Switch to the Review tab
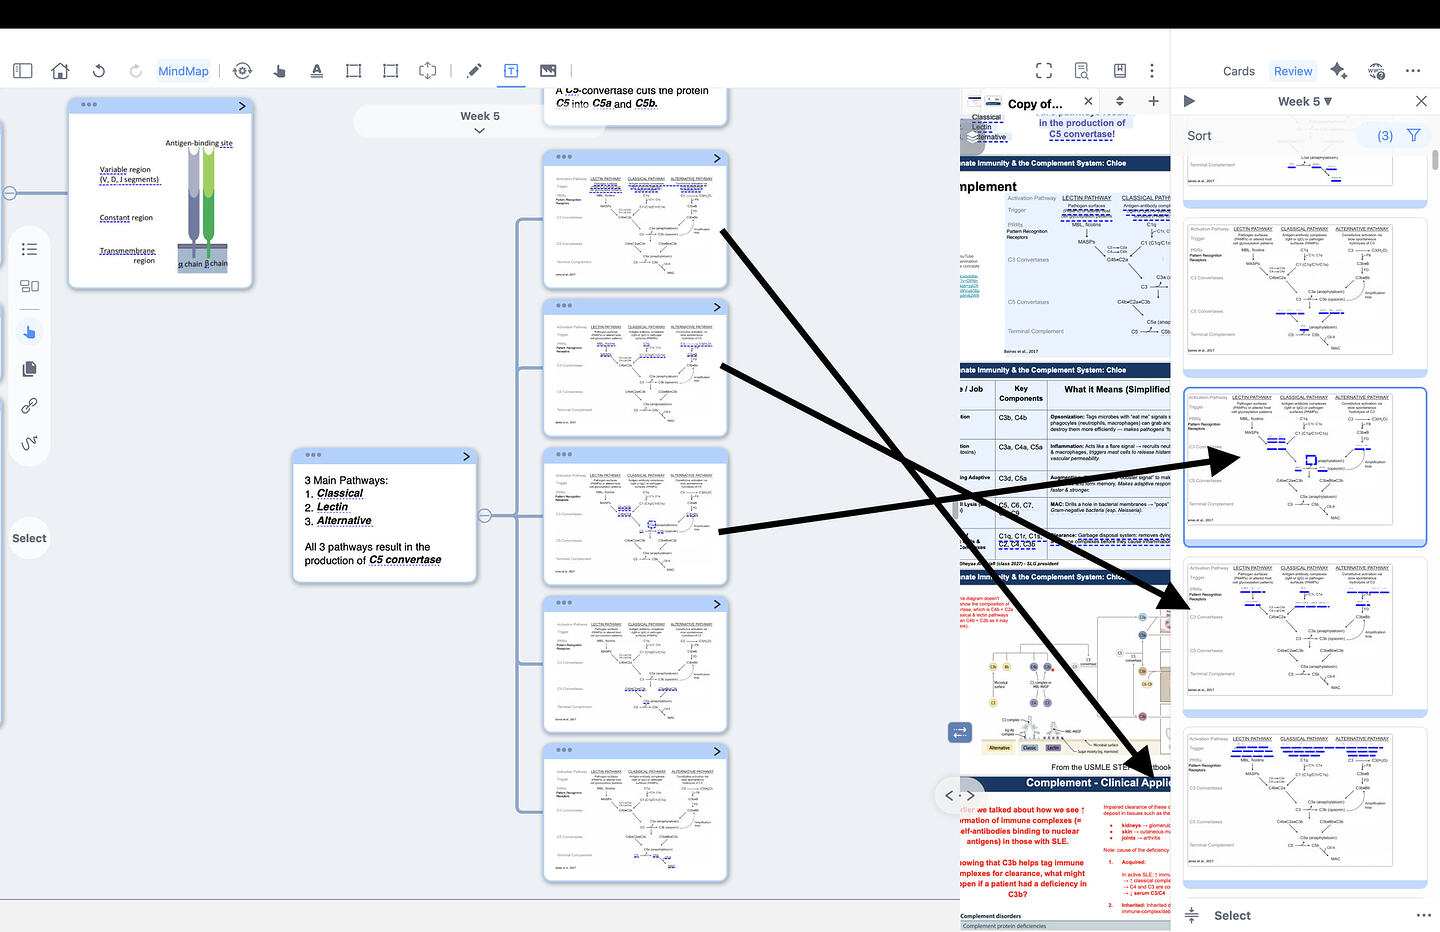The image size is (1440, 932). point(1293,71)
